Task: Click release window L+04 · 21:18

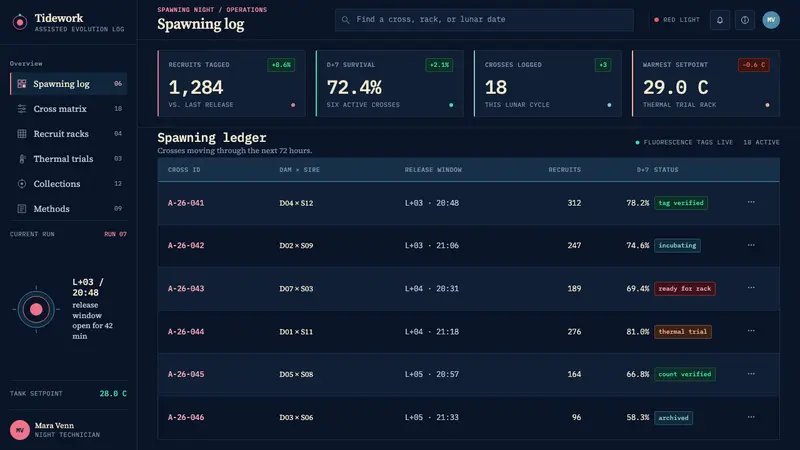Action: pos(432,332)
